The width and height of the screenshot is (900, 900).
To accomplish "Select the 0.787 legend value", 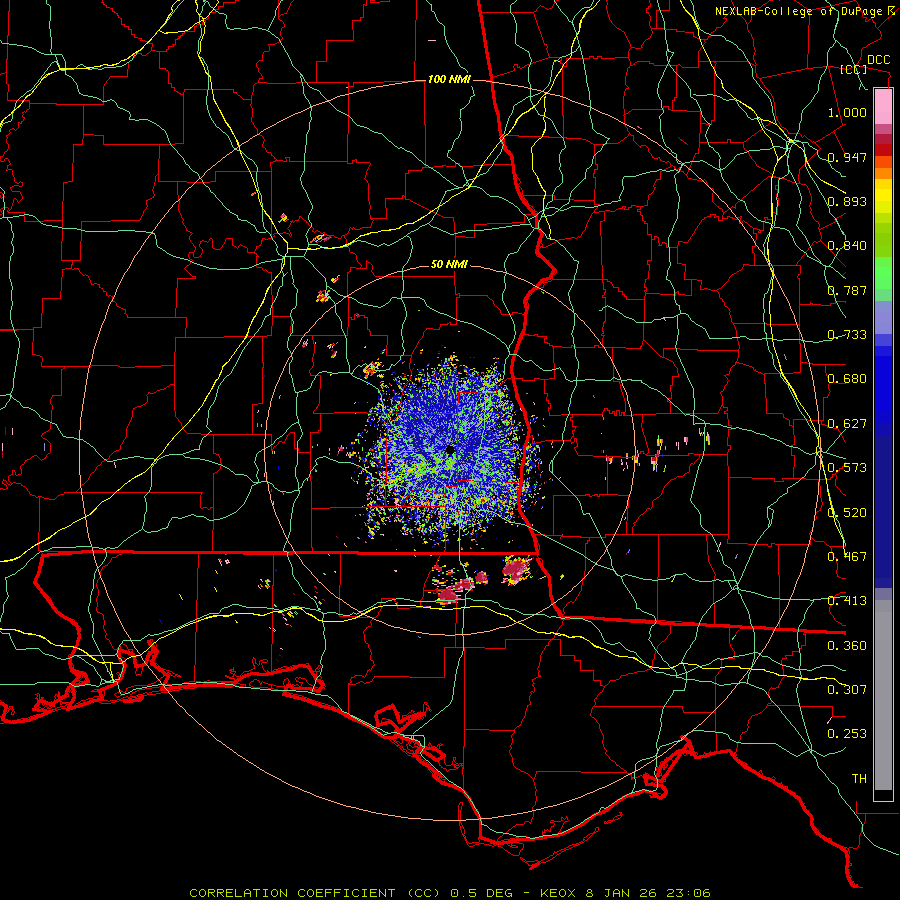I will [847, 290].
